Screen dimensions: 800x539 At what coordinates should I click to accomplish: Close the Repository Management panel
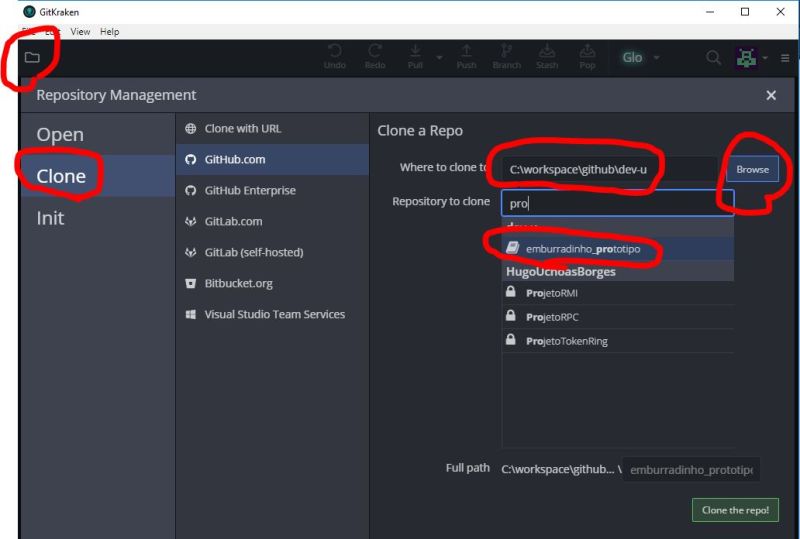[x=771, y=95]
